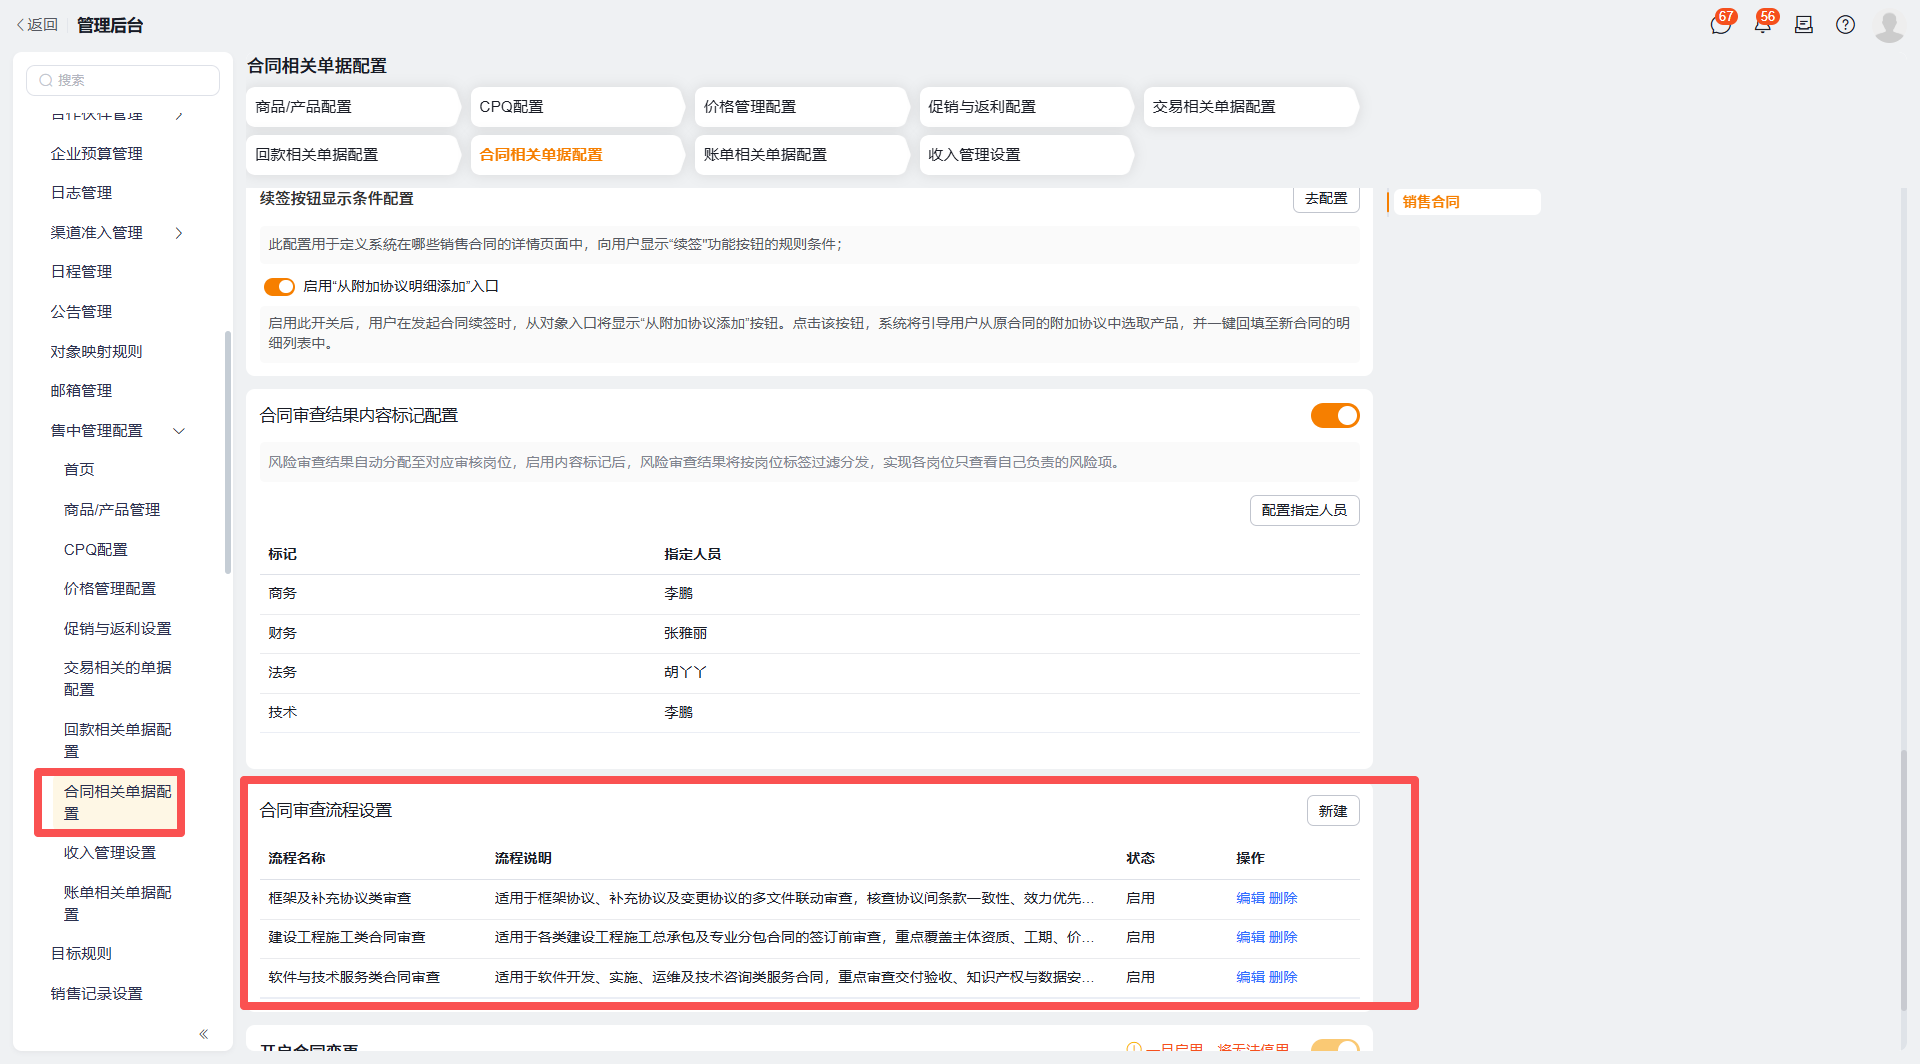Switch to CPQ配置 tab
The image size is (1920, 1064).
(577, 107)
